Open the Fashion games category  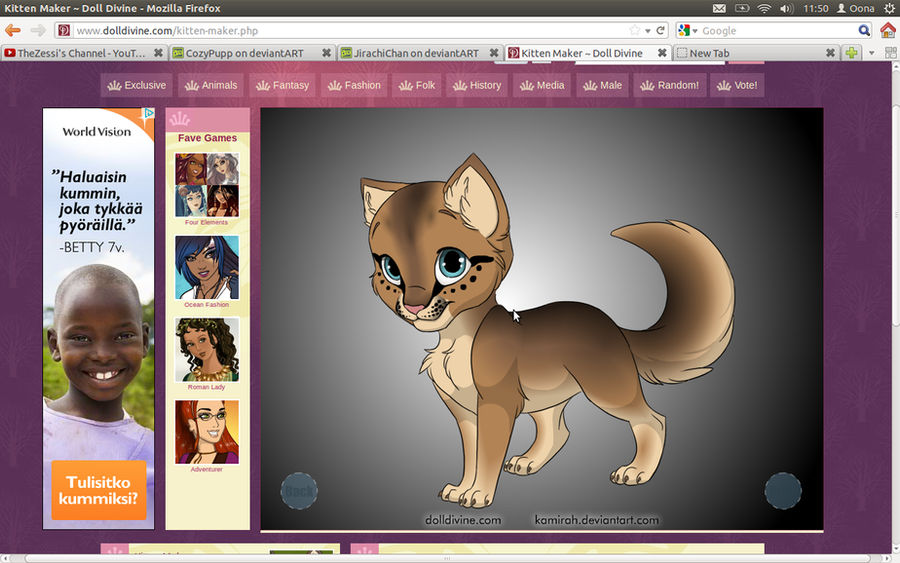tap(354, 85)
